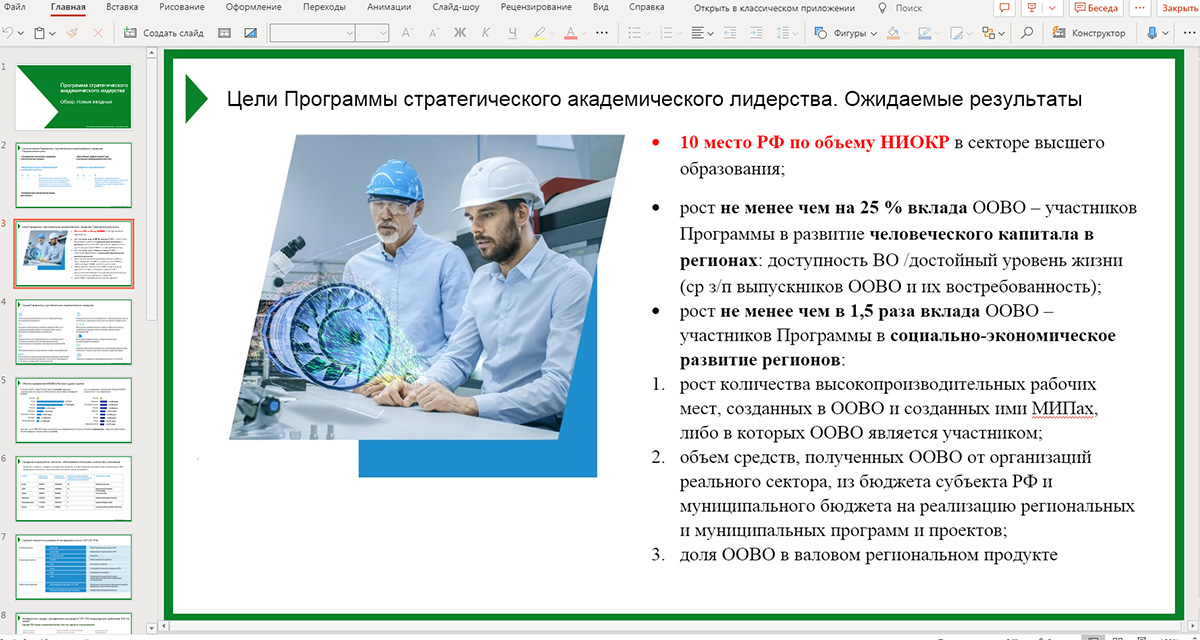Apply the red font color
The width and height of the screenshot is (1200, 640).
(571, 33)
